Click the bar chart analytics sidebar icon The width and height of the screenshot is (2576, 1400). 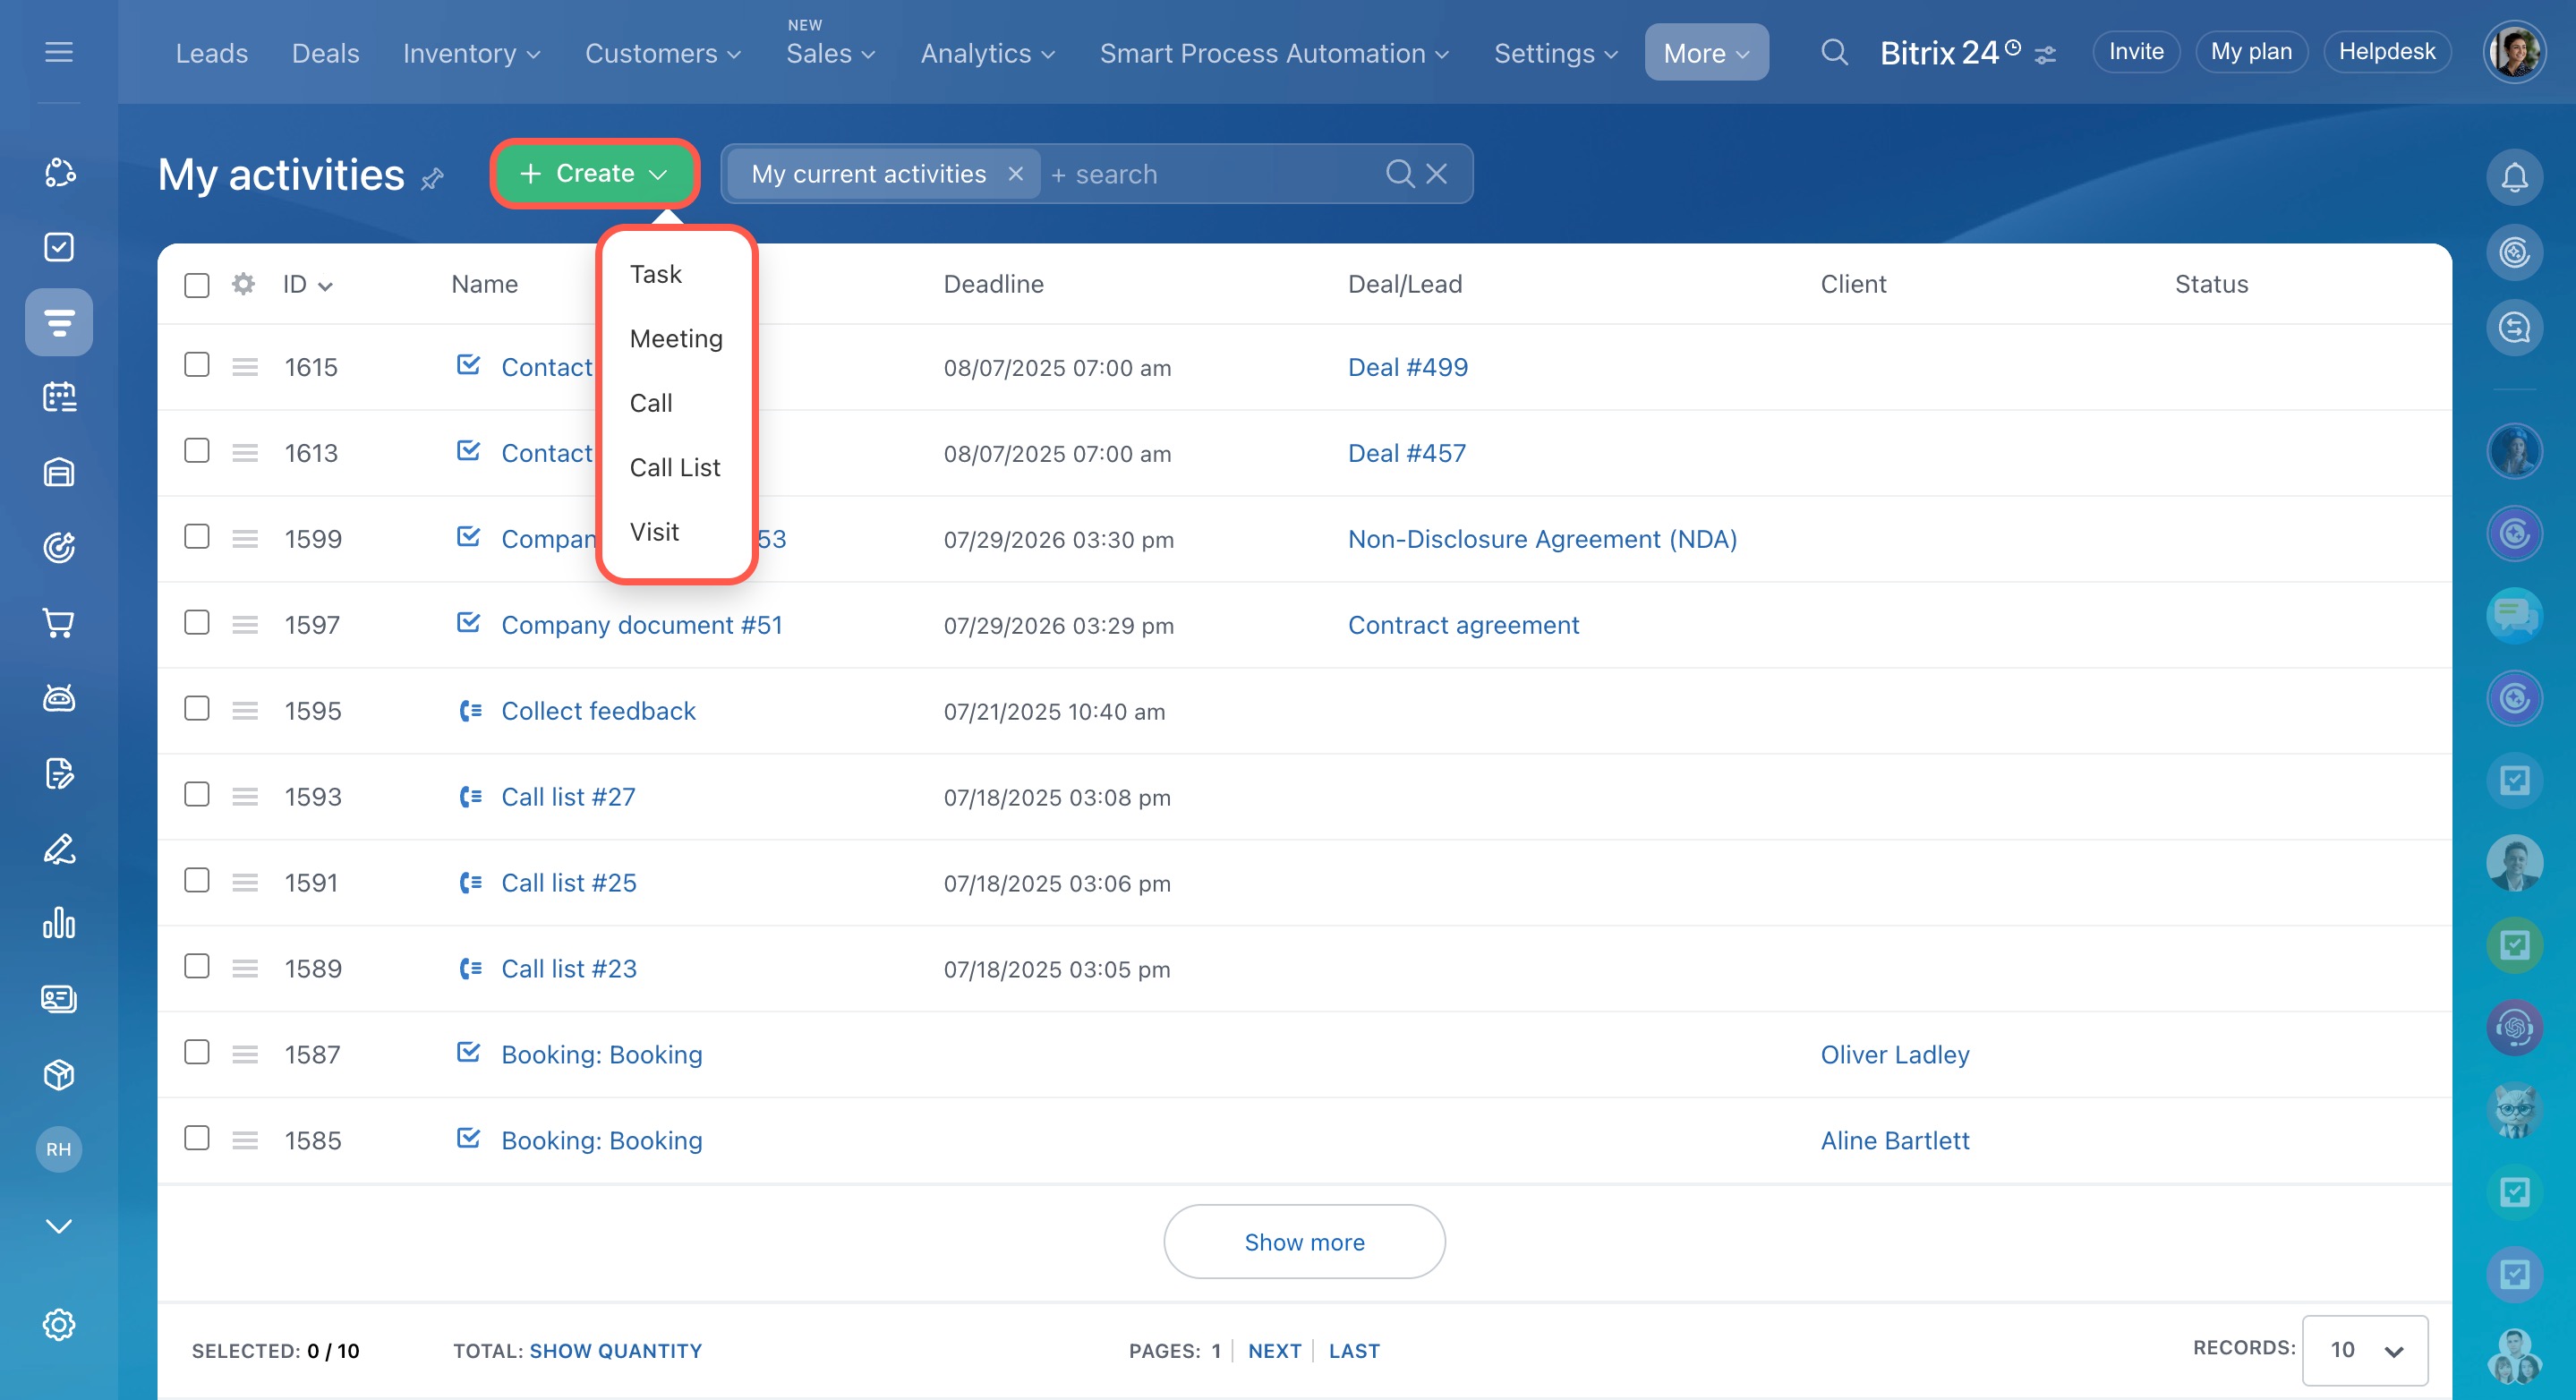[59, 923]
